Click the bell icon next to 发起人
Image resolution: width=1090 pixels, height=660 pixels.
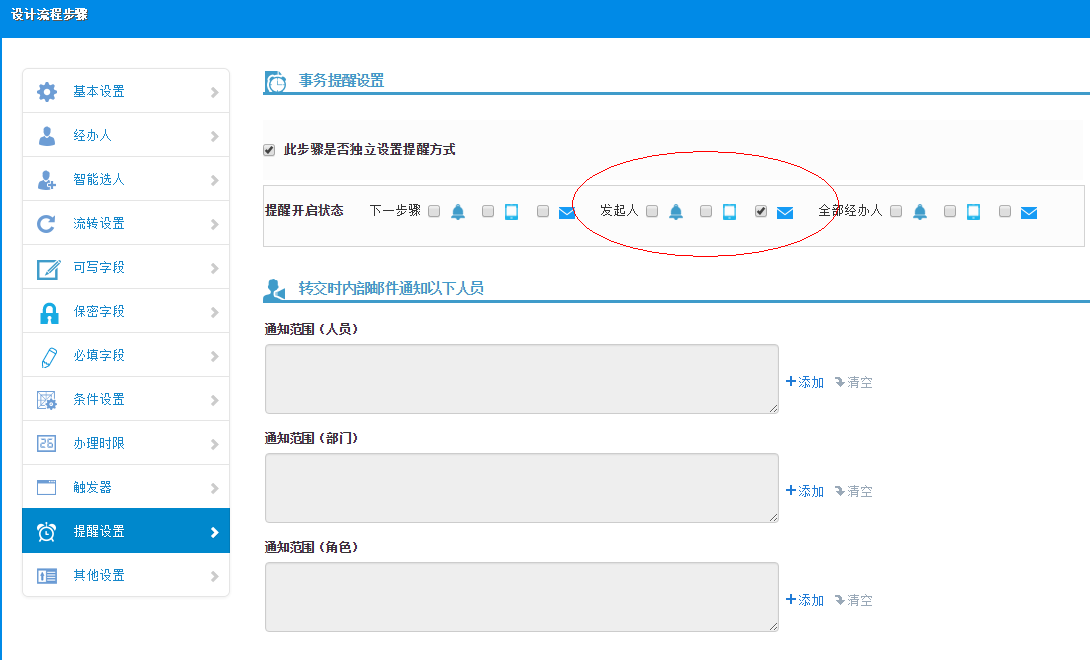676,212
